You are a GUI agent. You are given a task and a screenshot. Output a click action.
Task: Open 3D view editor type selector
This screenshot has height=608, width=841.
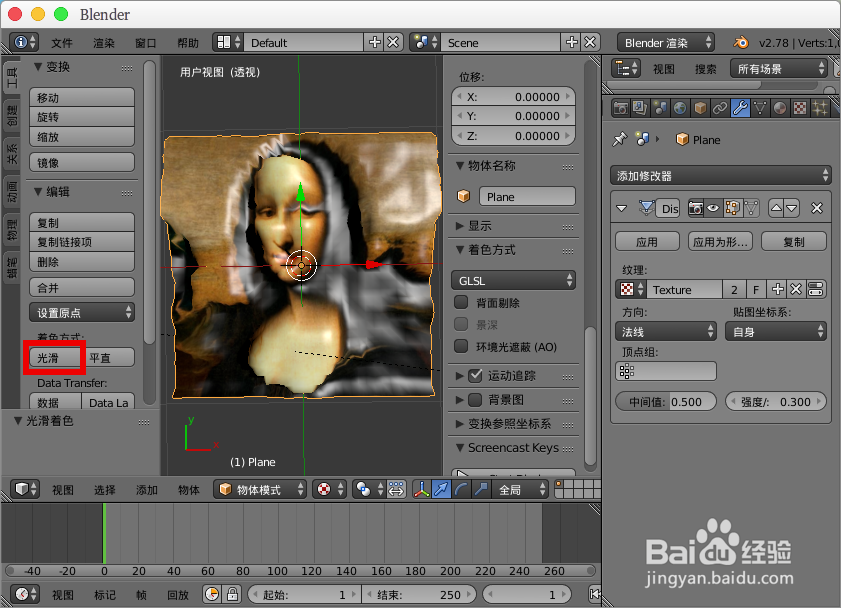pyautogui.click(x=25, y=489)
